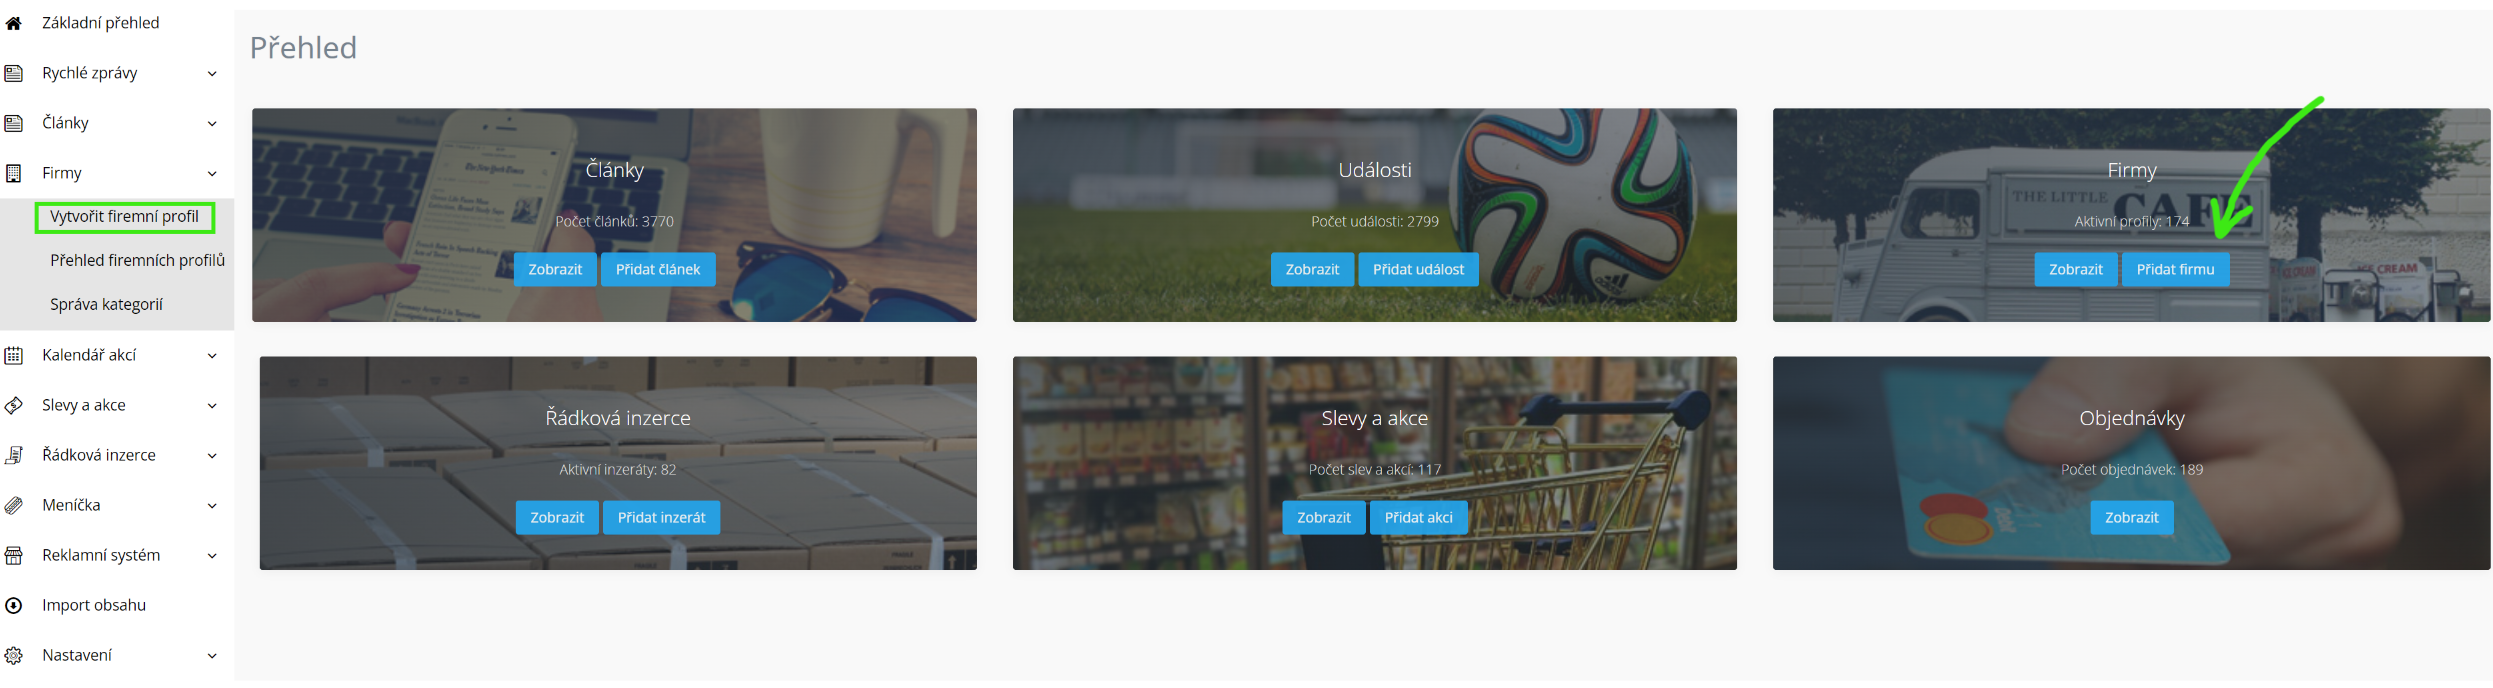Click the Rychlé zprávy newspaper icon
The width and height of the screenshot is (2493, 688).
coord(13,73)
